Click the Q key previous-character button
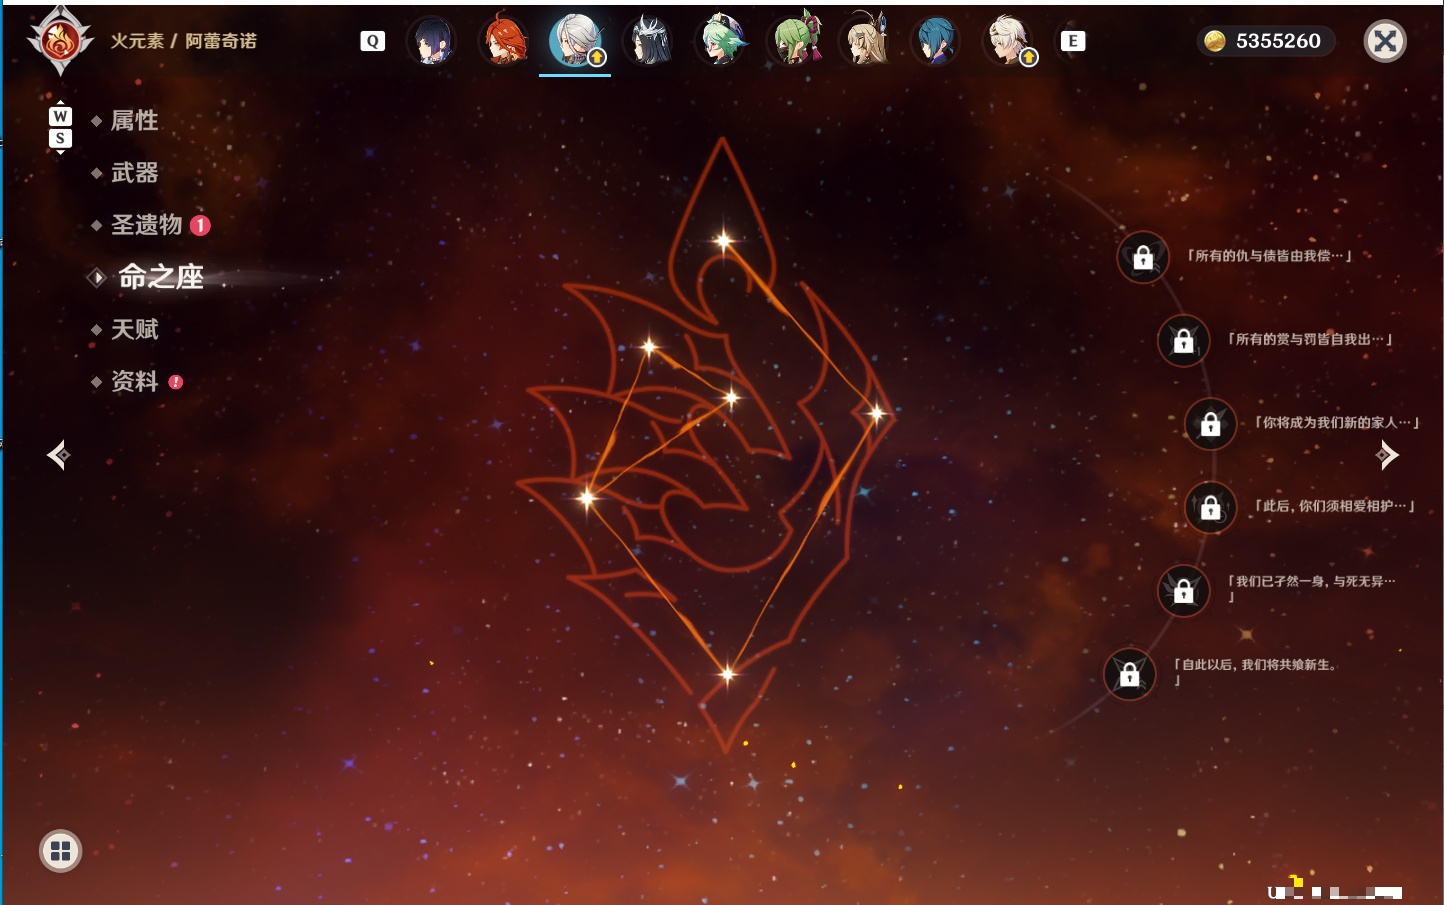Viewport: 1444px width, 905px height. pyautogui.click(x=372, y=41)
